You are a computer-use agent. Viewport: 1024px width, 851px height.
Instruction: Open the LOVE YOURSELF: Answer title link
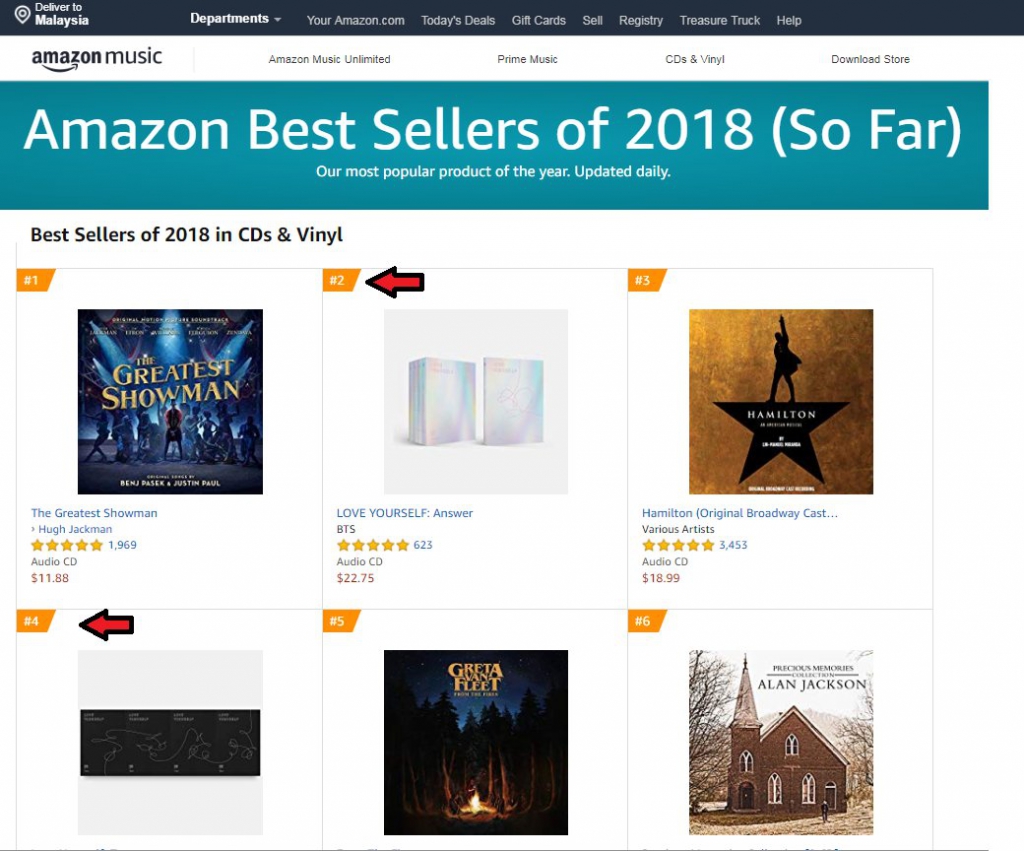(405, 513)
